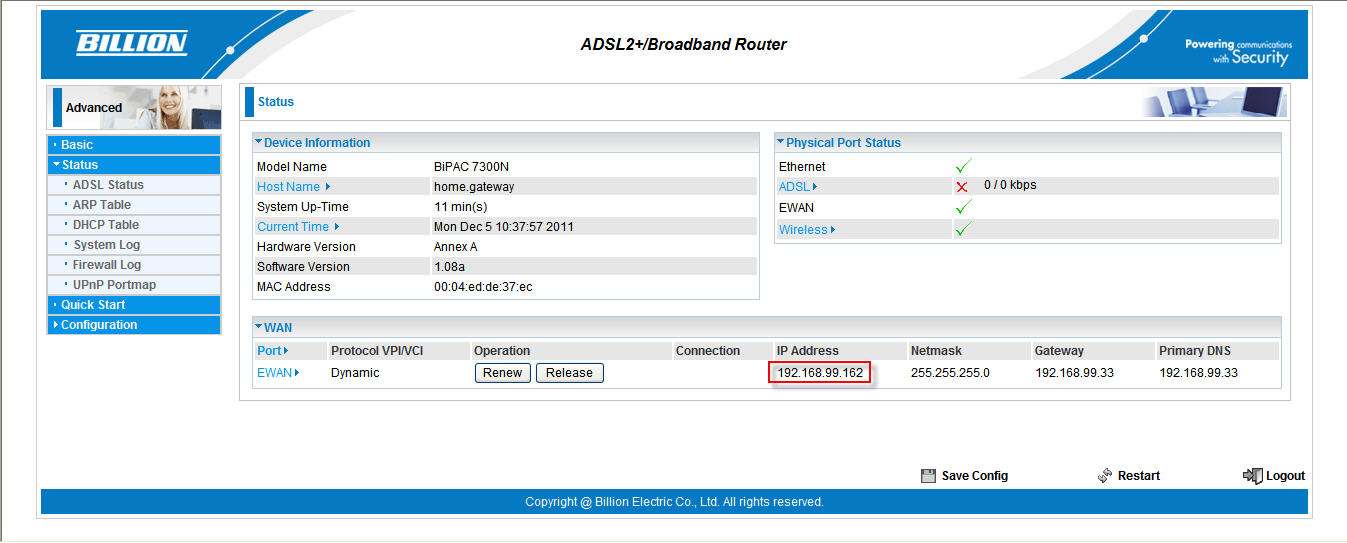Expand the Basic menu

[134, 145]
